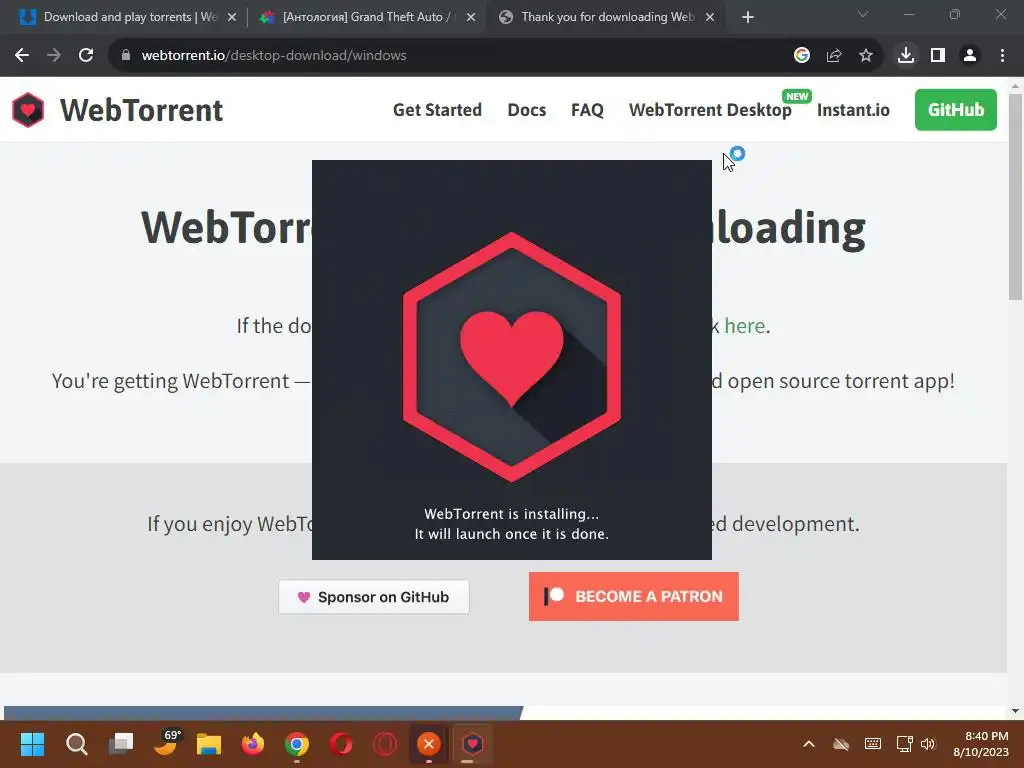Launch Firefox from the taskbar

point(253,744)
